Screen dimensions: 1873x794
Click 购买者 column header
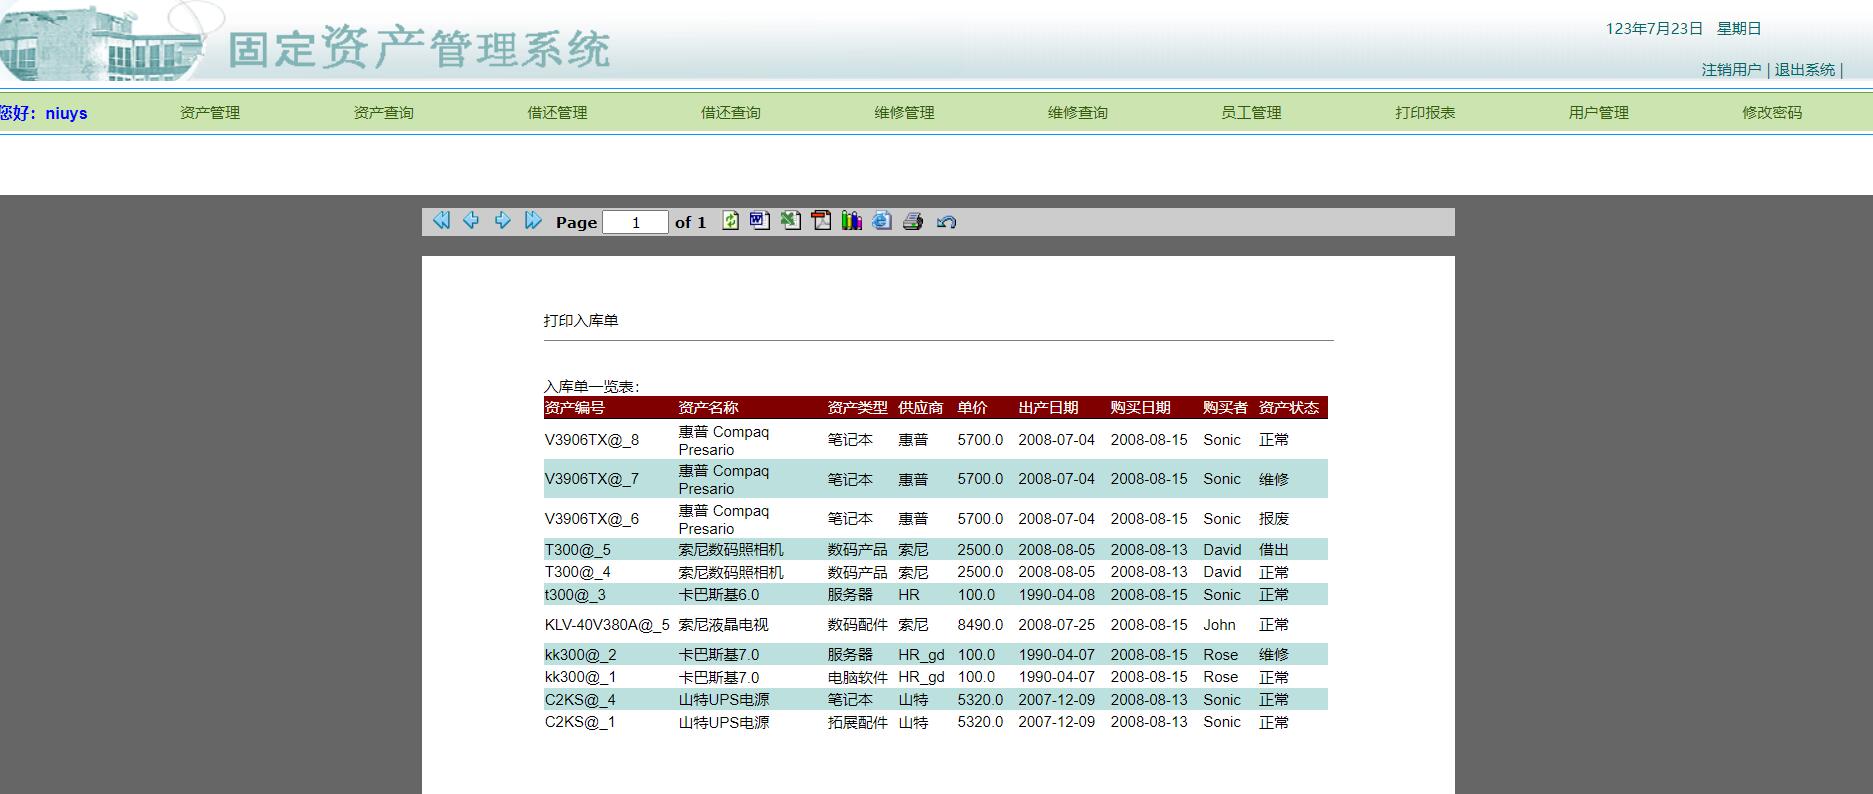(x=1225, y=408)
